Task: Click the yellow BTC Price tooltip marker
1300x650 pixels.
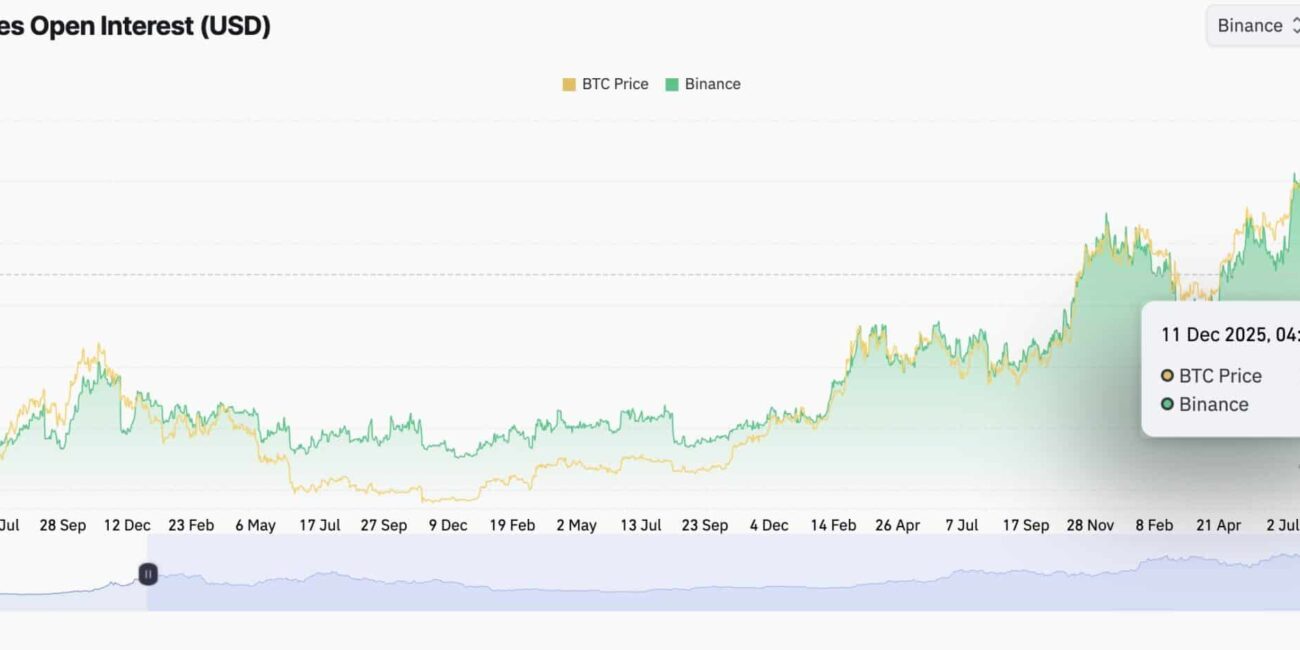Action: [1167, 376]
